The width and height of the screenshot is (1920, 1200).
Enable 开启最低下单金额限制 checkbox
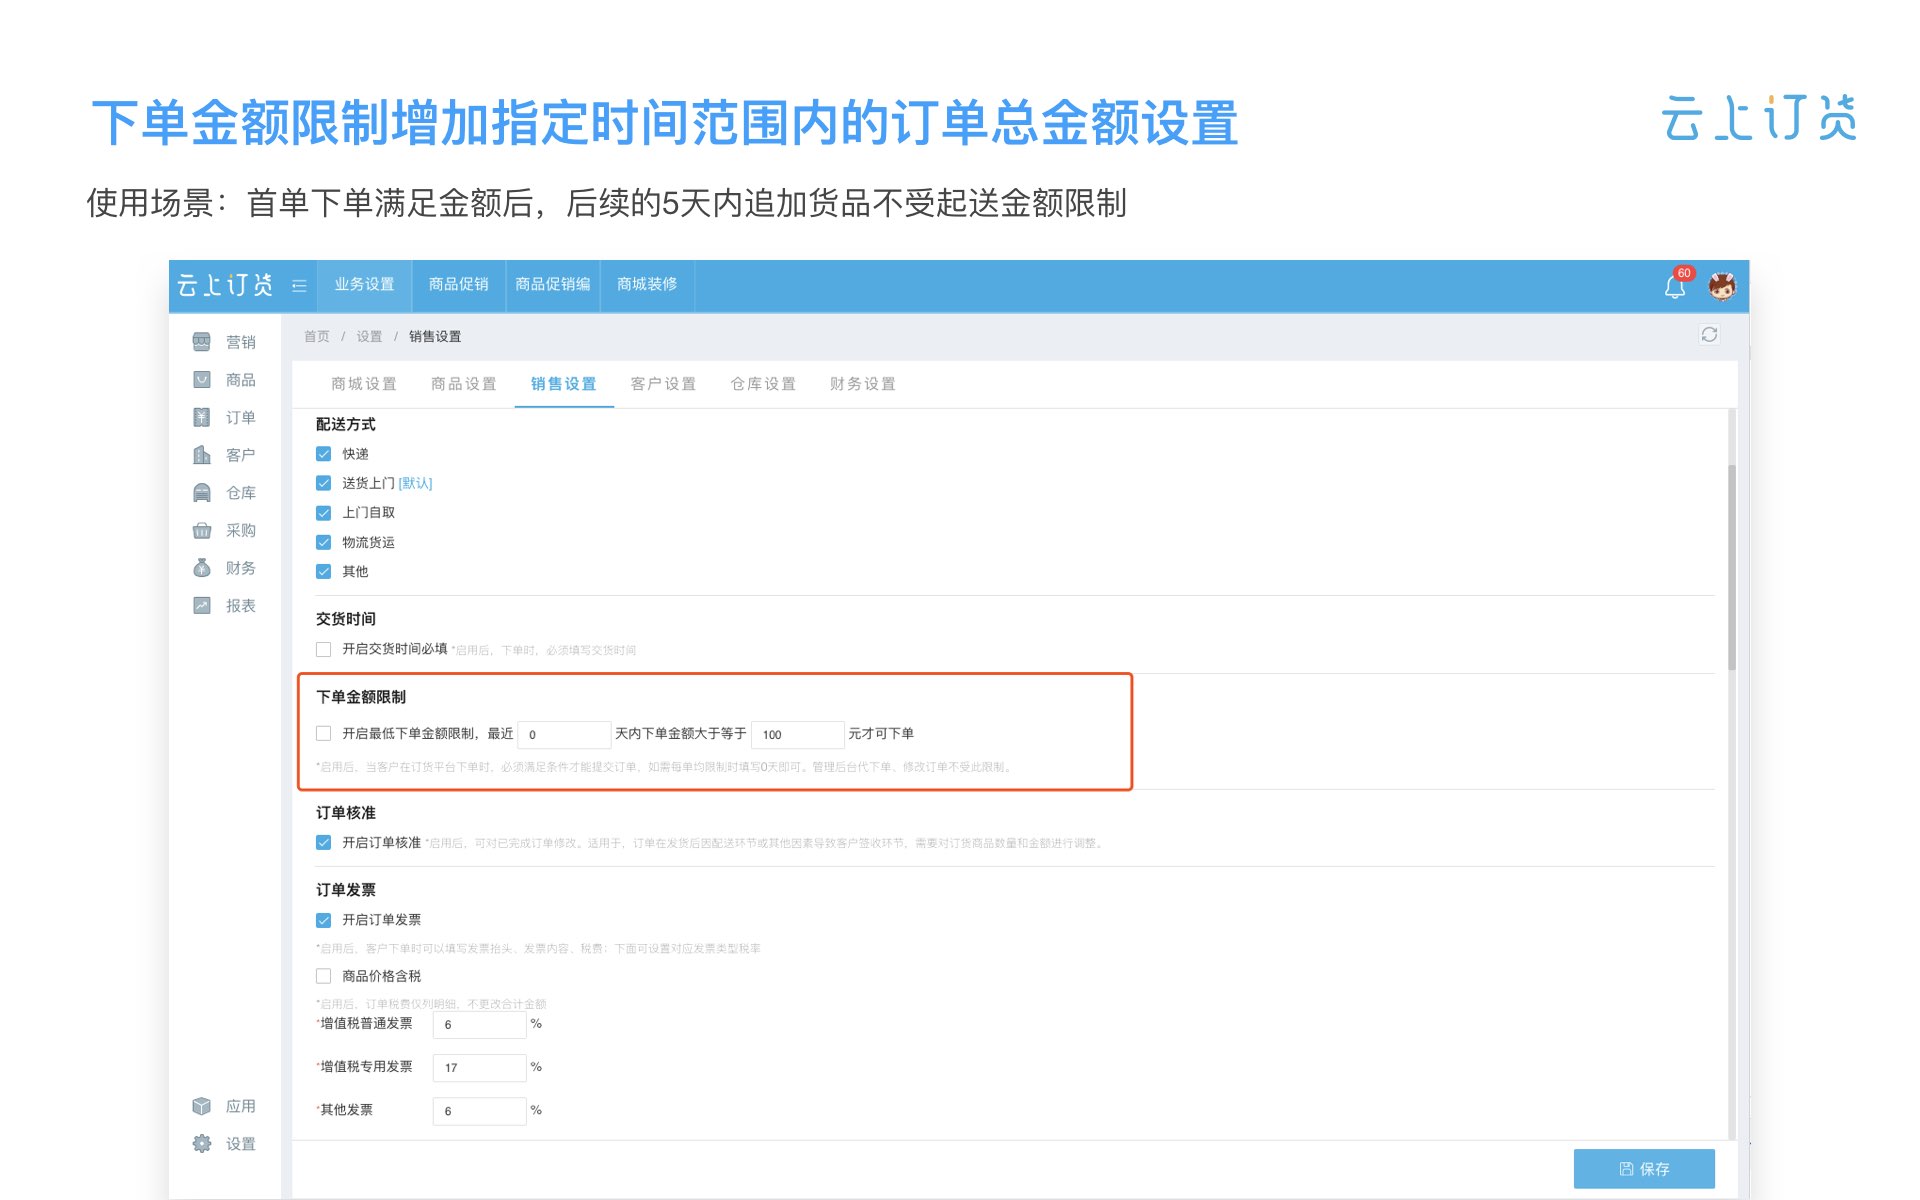pyautogui.click(x=323, y=733)
